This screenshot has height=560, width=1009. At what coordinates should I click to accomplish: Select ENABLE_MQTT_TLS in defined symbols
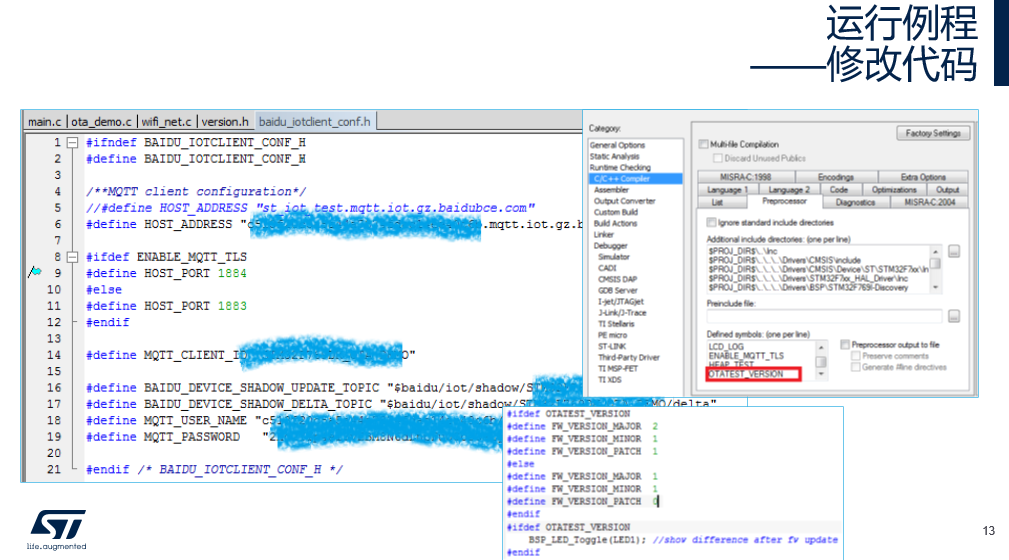pos(746,356)
